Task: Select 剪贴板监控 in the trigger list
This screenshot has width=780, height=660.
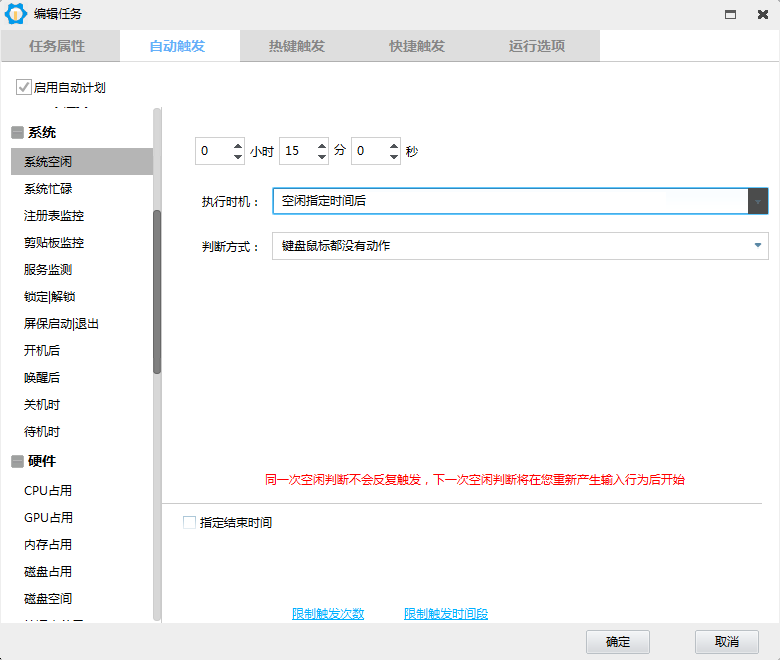Action: tap(54, 243)
